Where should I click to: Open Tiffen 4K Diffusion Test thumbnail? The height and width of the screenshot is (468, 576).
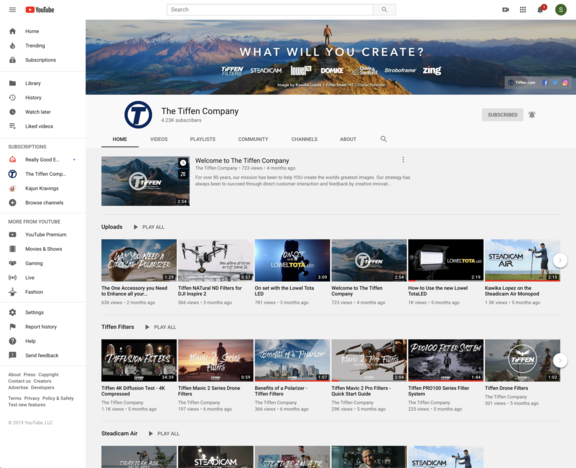(139, 360)
